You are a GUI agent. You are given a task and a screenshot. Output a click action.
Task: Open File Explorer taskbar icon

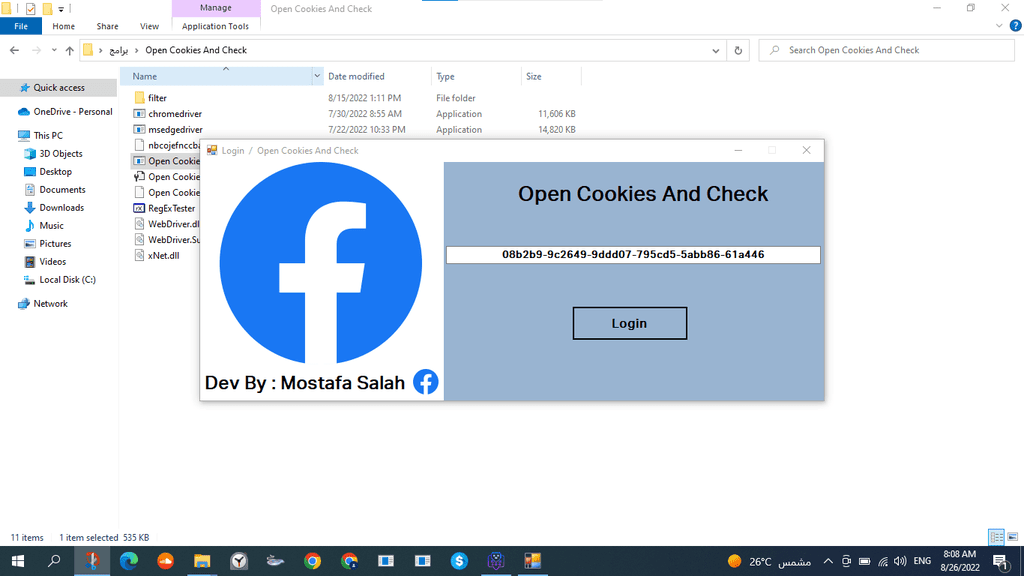click(x=202, y=561)
